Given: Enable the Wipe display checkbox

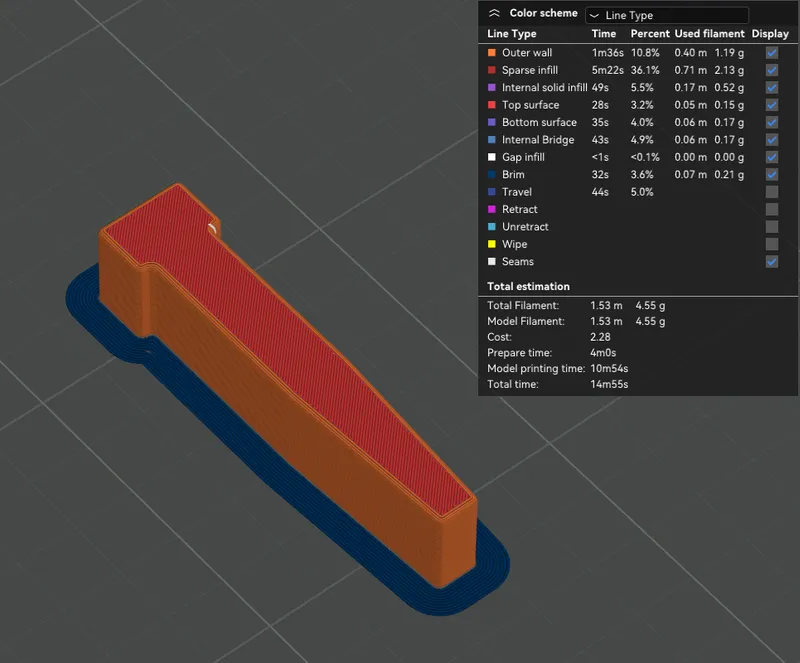Looking at the screenshot, I should (x=771, y=244).
